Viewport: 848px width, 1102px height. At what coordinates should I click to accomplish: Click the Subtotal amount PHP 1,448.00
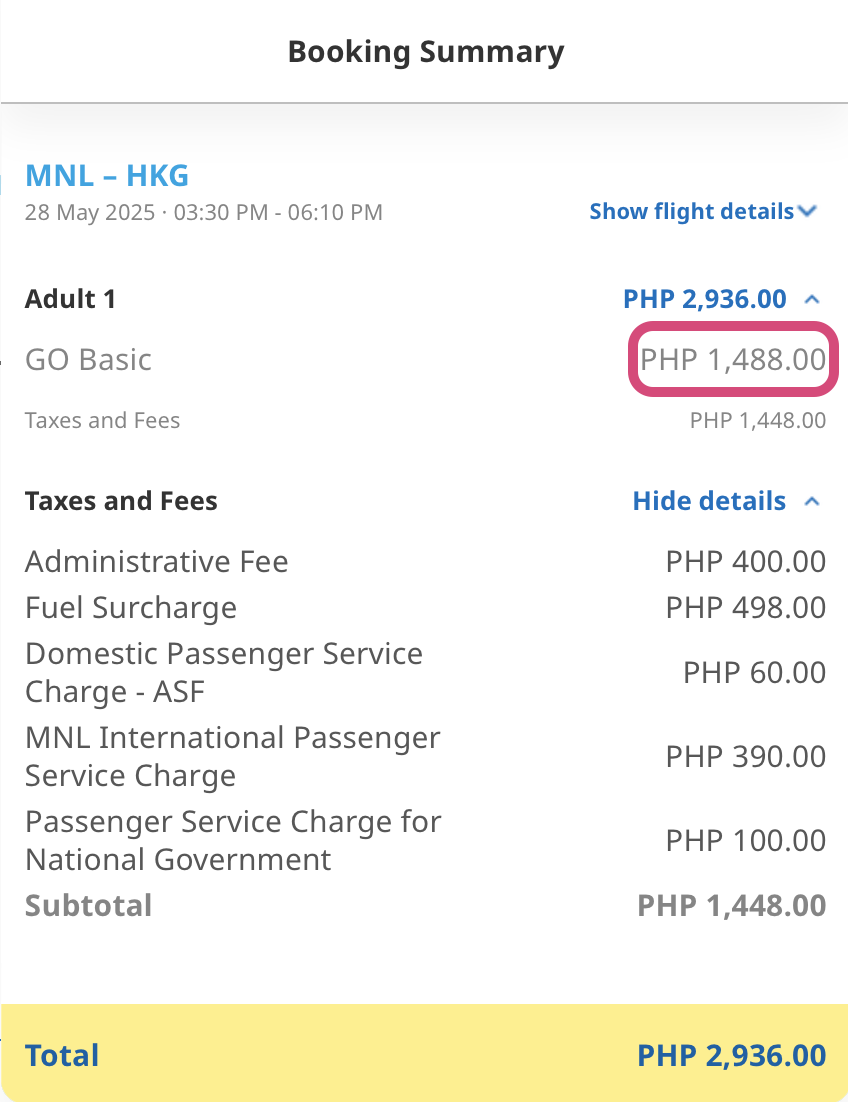pos(732,906)
